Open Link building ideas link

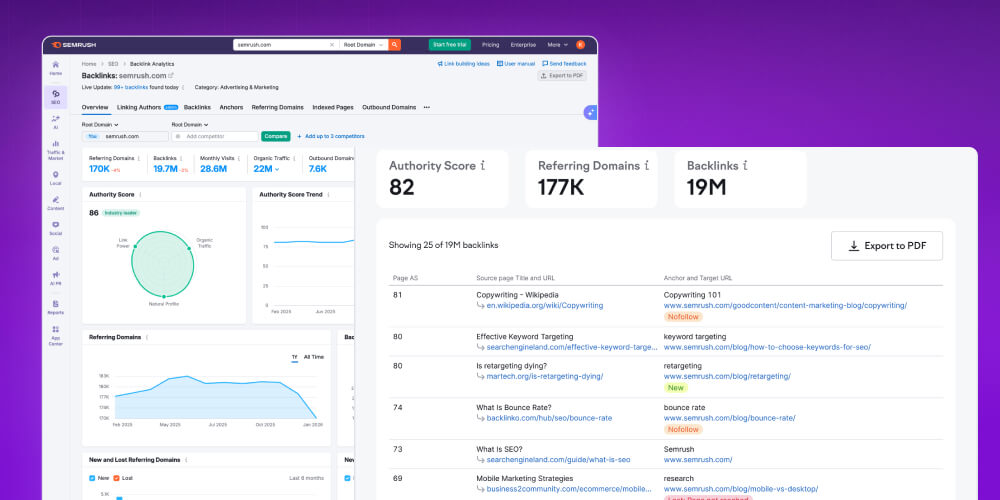tap(463, 64)
